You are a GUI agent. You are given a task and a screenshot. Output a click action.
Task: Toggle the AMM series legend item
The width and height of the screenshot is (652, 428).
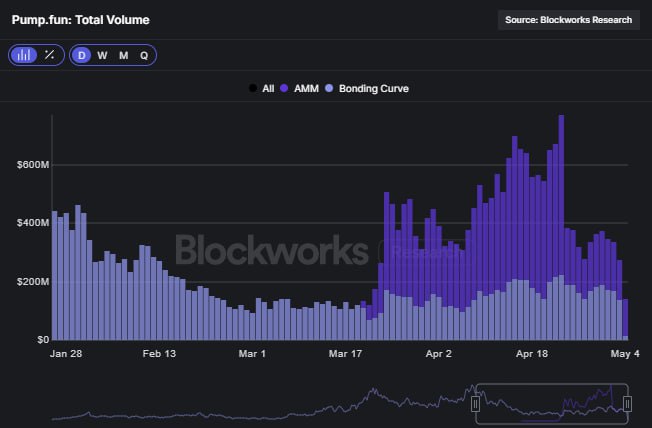point(299,88)
